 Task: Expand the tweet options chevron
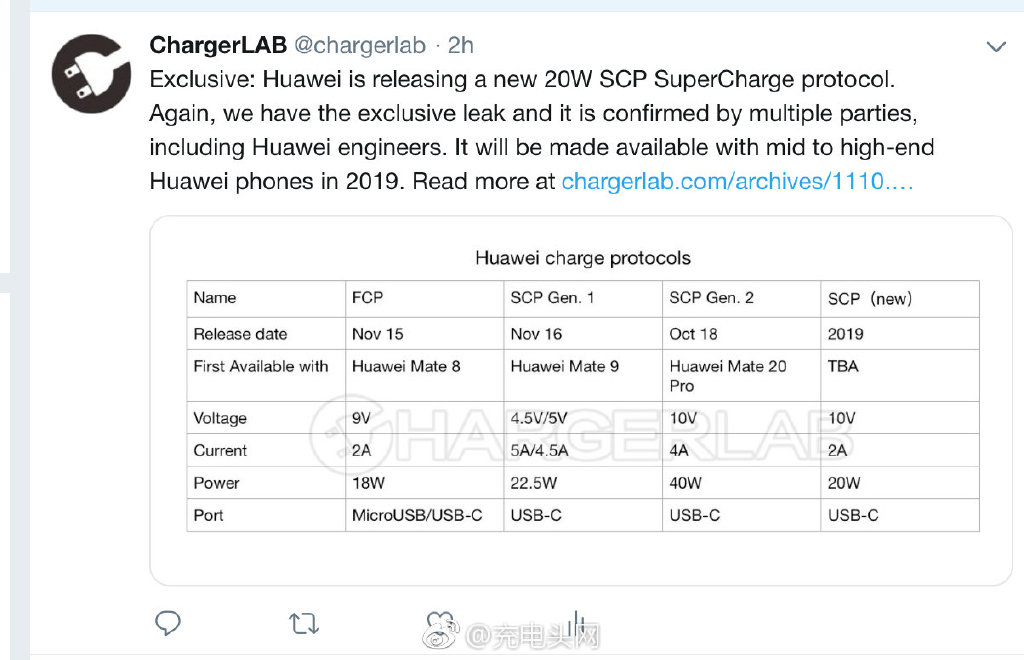[996, 47]
